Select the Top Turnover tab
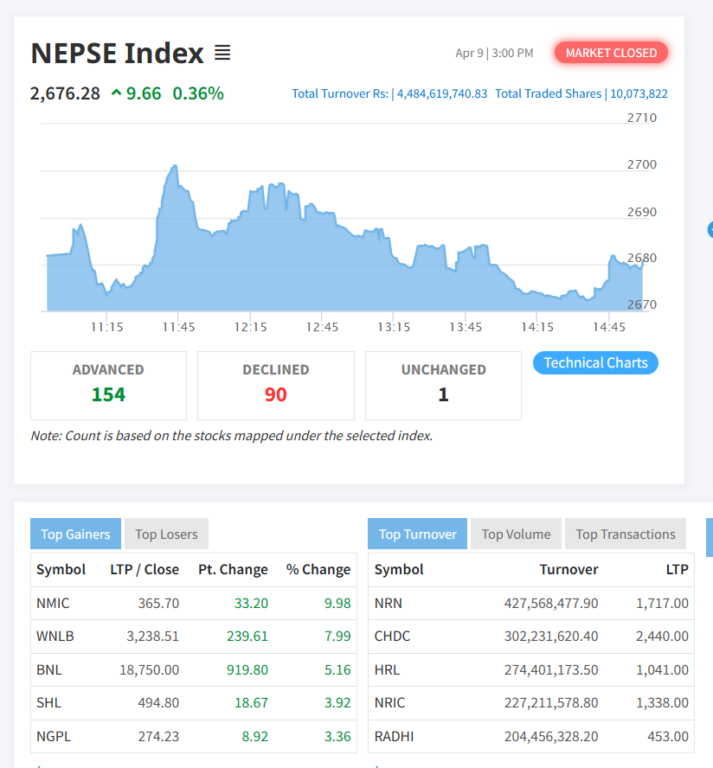The image size is (713, 768). click(417, 534)
